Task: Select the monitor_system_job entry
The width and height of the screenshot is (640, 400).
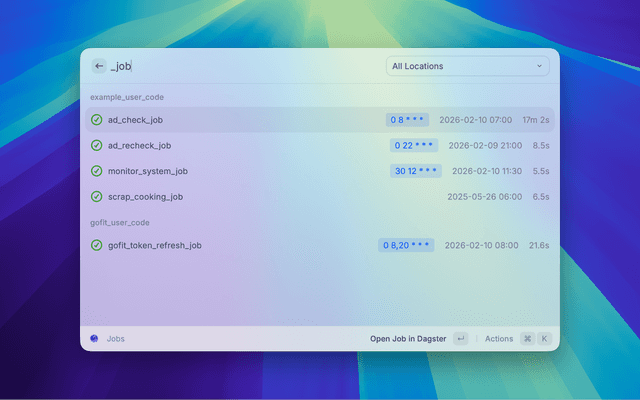Action: coord(250,171)
